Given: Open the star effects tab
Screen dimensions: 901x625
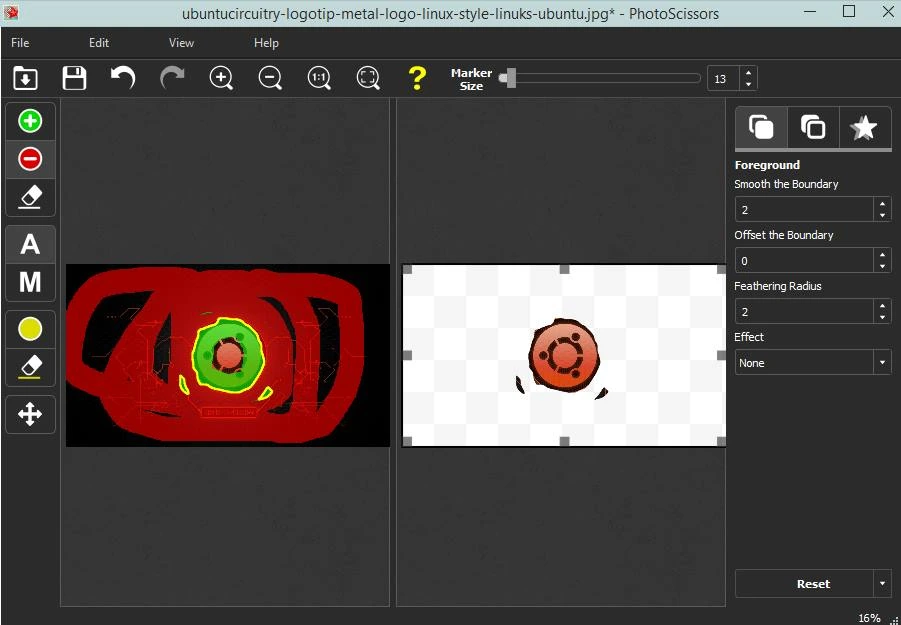Looking at the screenshot, I should pyautogui.click(x=864, y=127).
